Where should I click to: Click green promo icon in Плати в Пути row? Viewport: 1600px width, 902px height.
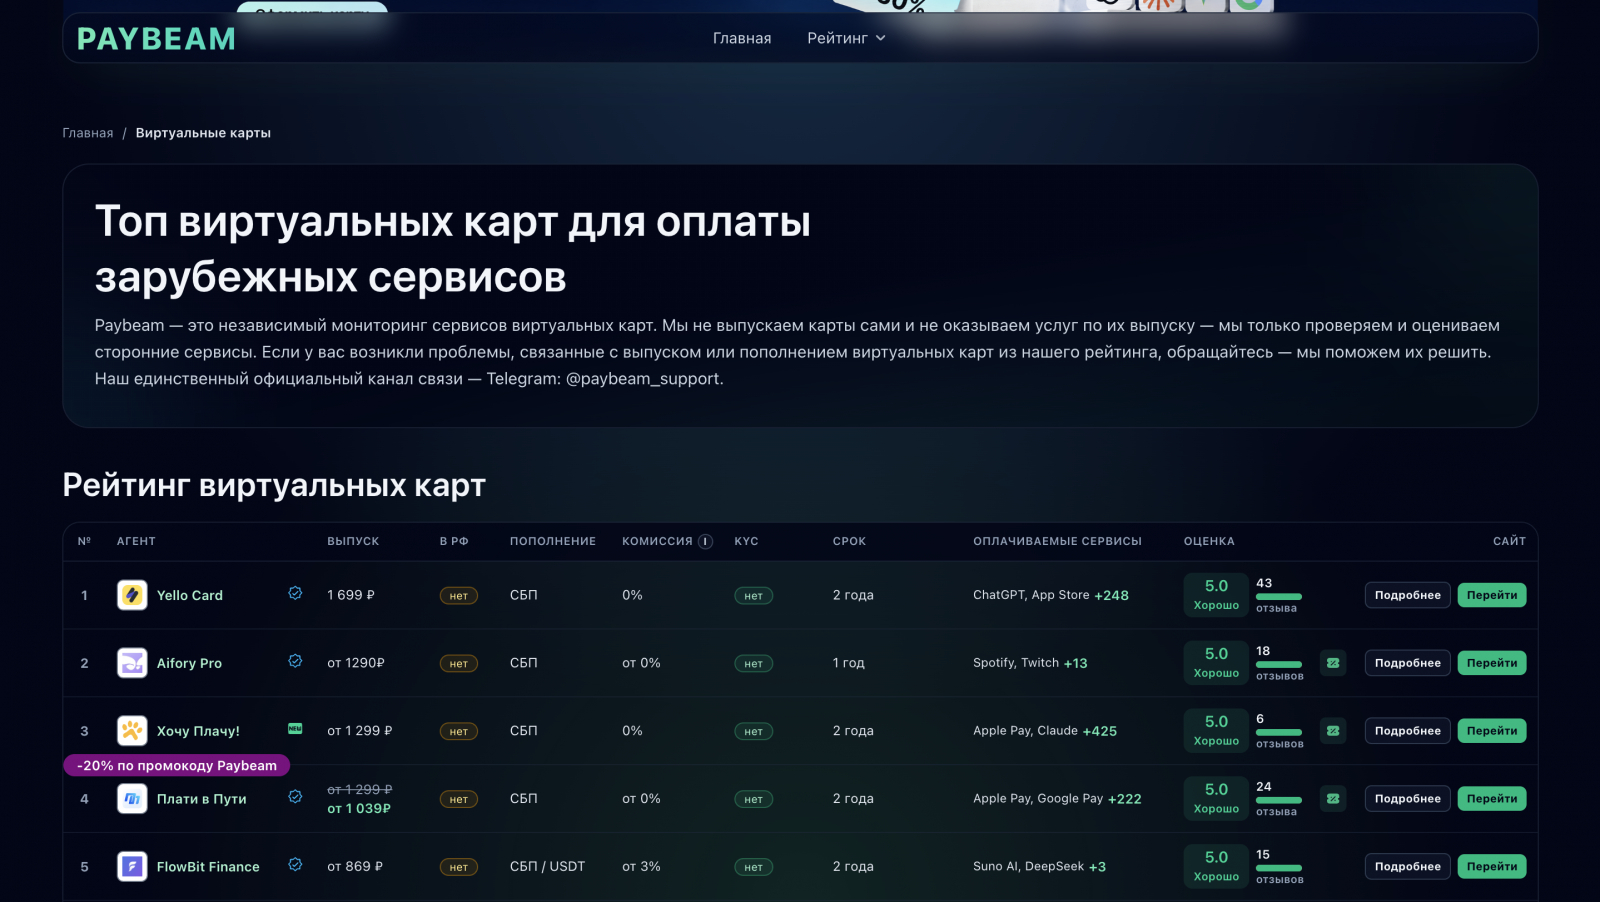point(1333,799)
